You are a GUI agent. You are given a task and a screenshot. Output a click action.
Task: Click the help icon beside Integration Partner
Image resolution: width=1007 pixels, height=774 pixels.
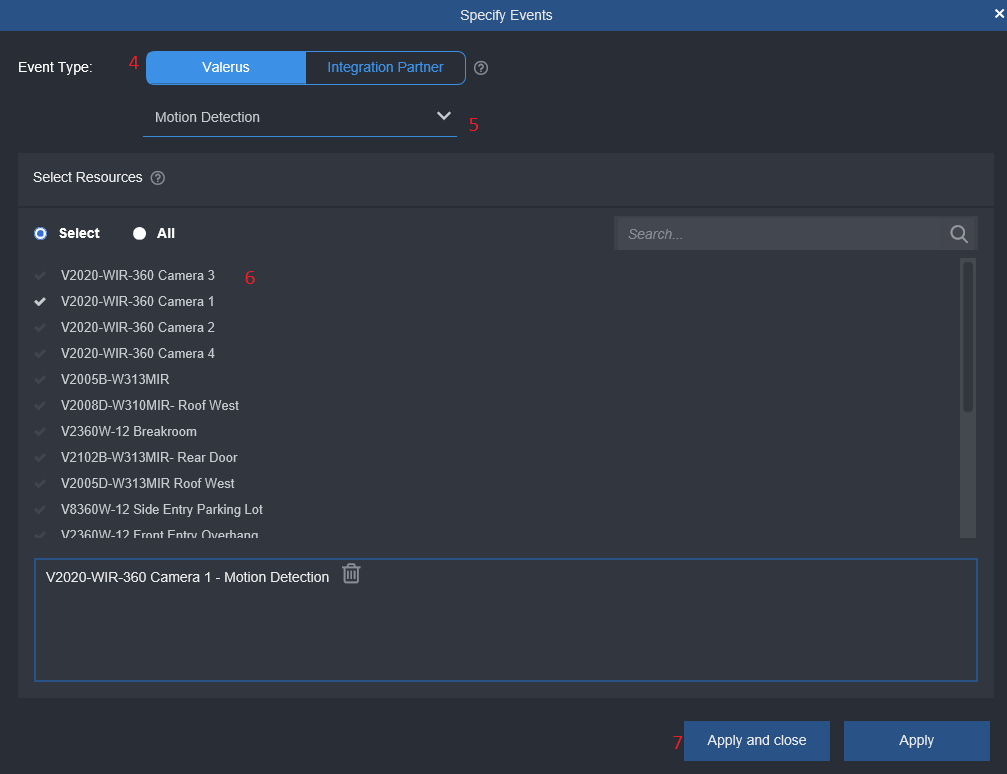[480, 68]
